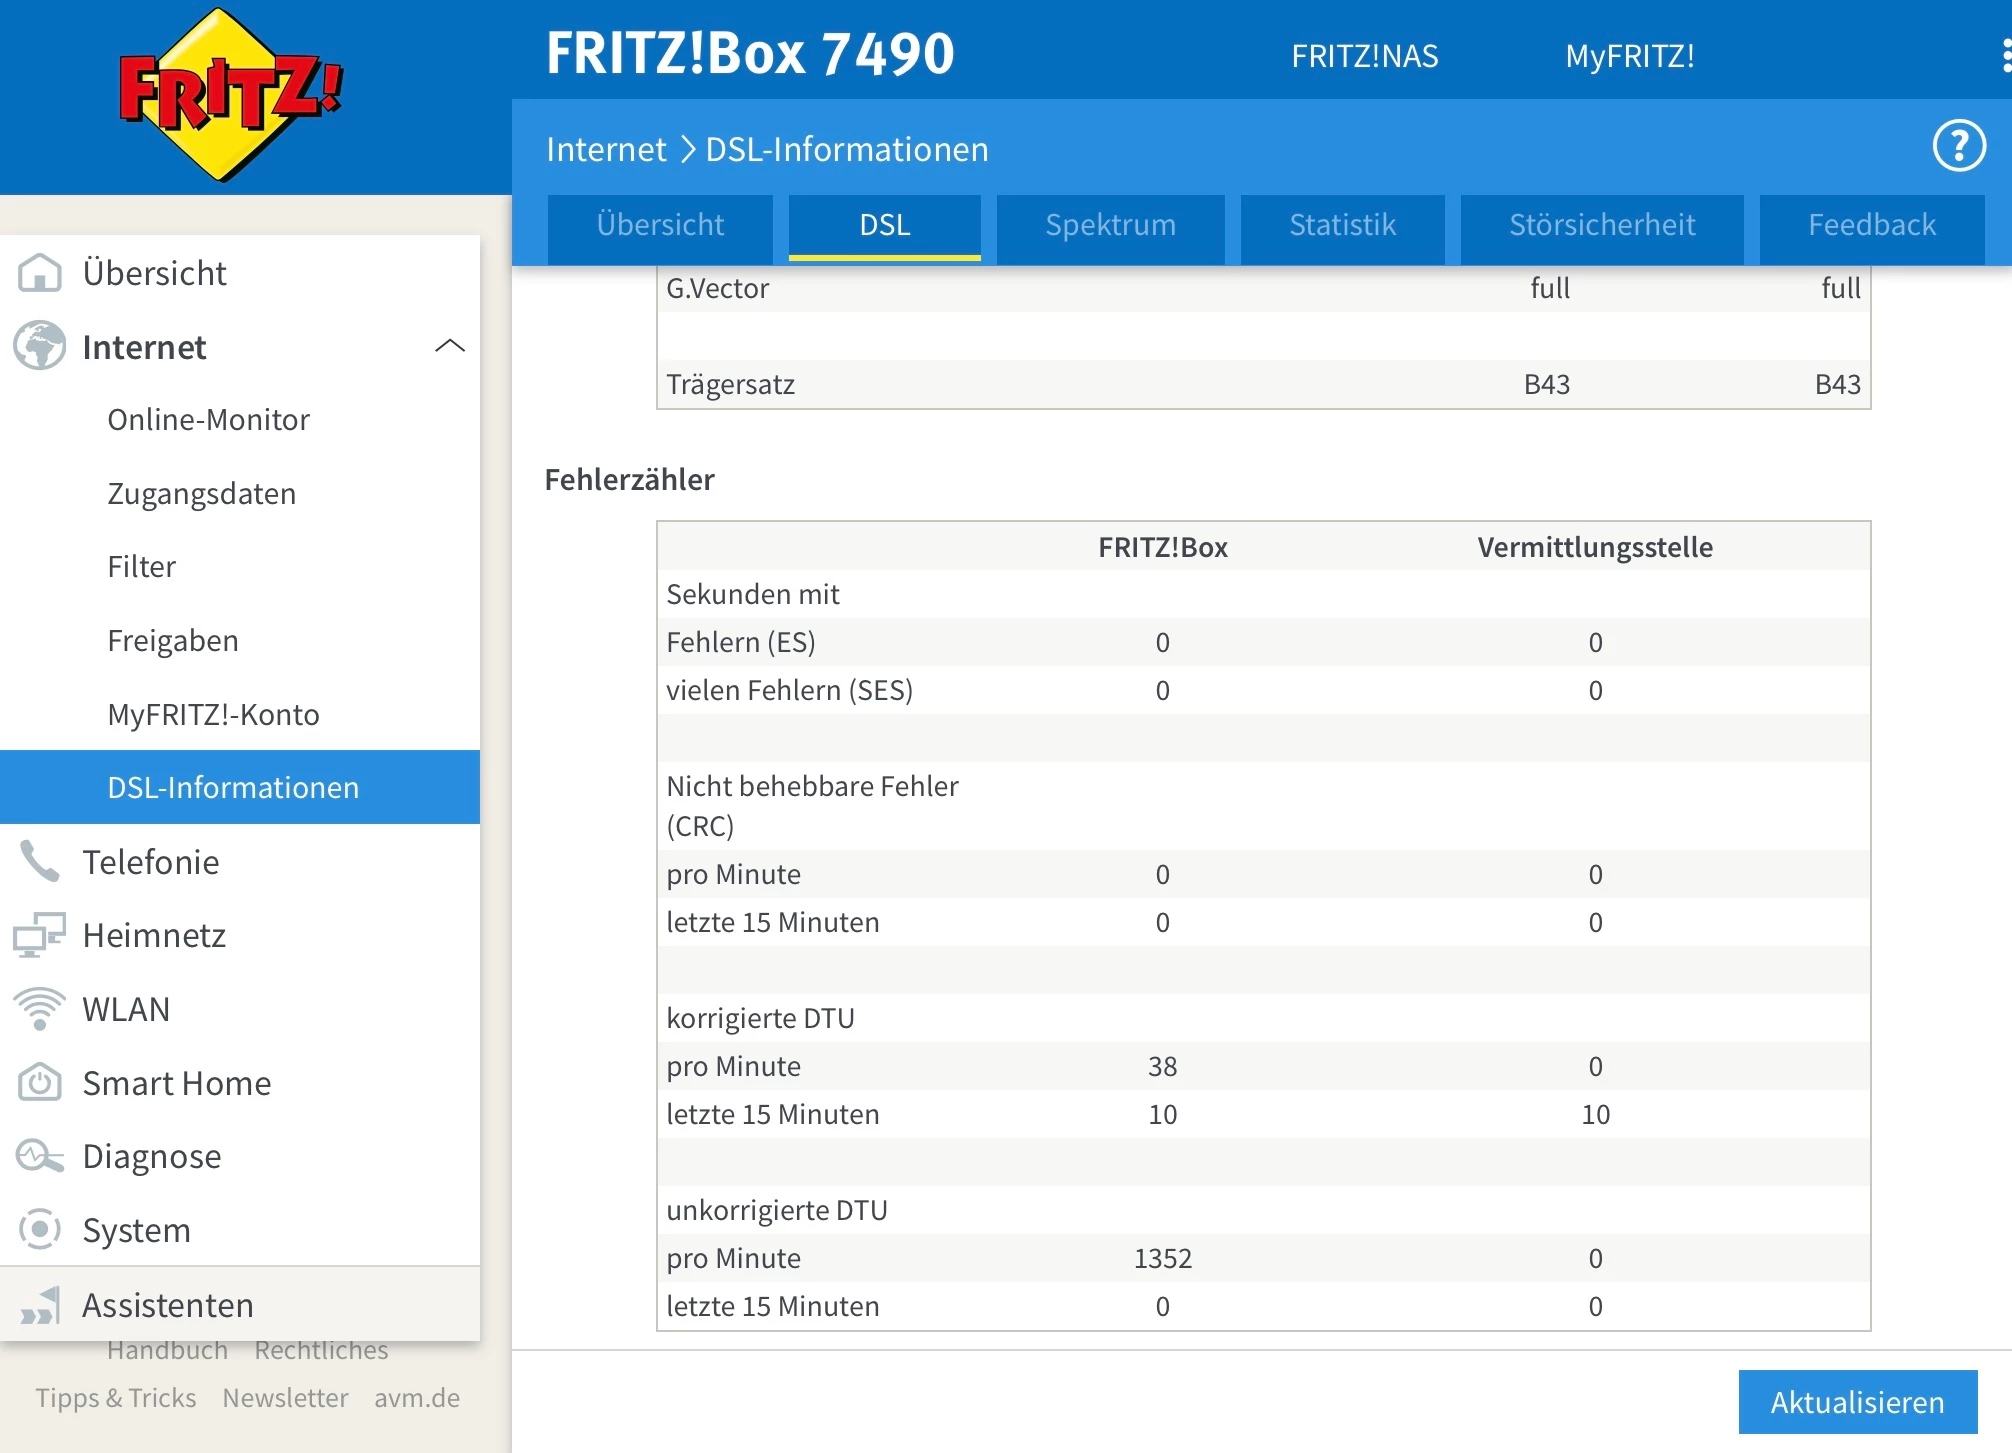Click the System gear icon
The image size is (2012, 1453).
[40, 1229]
